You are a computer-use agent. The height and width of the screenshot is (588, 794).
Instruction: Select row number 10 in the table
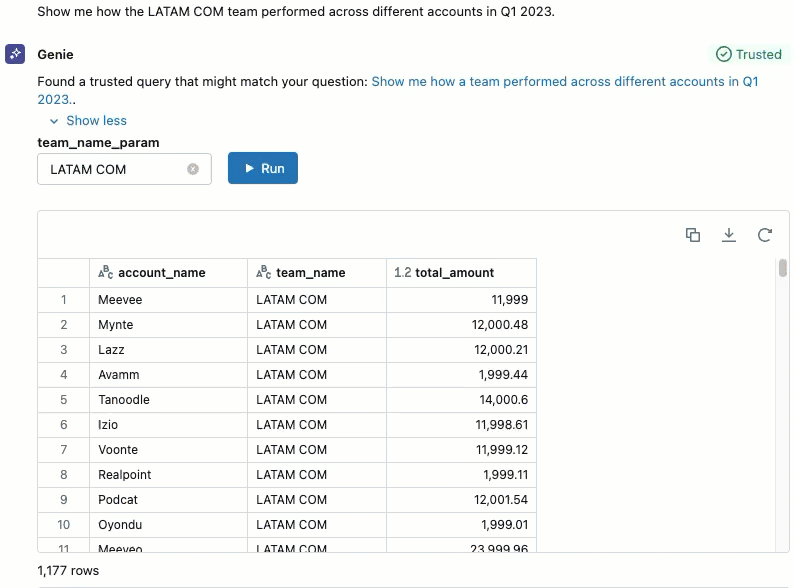click(64, 525)
